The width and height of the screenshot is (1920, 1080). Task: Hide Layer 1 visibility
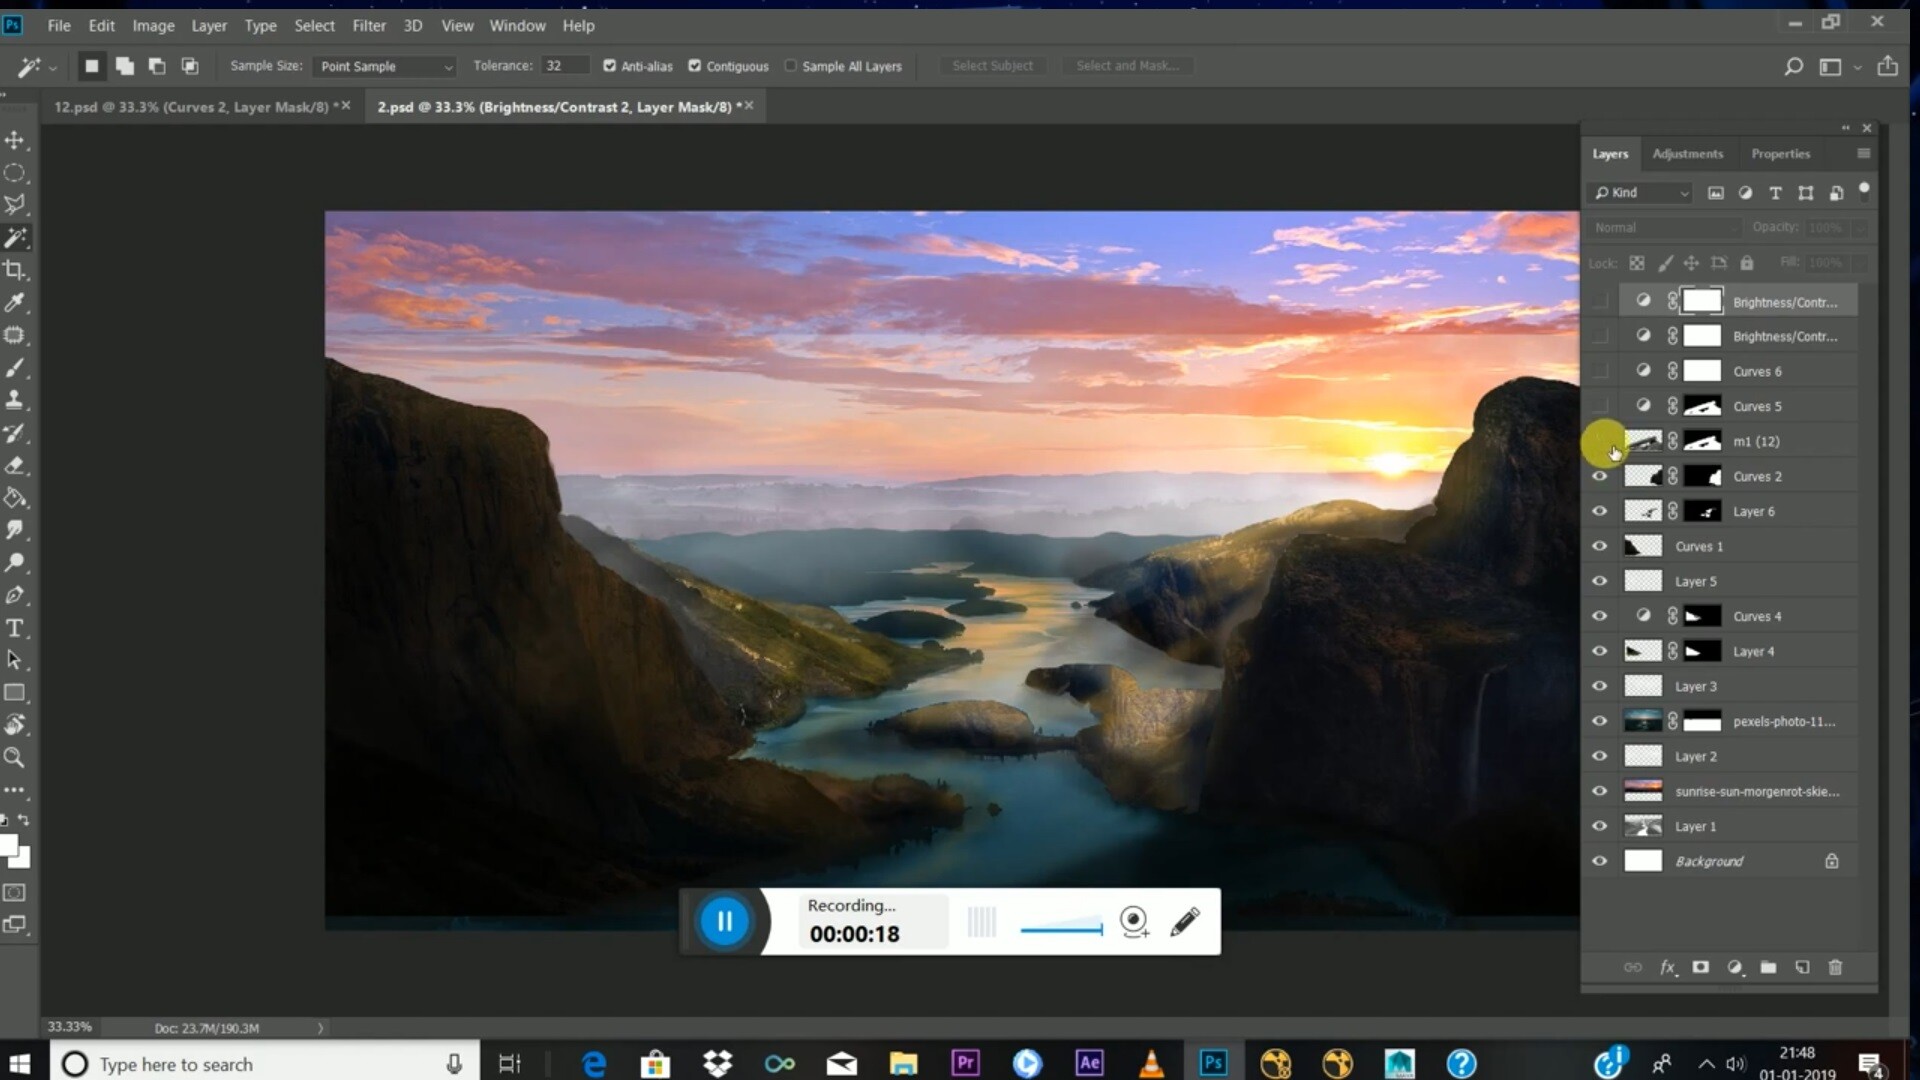pyautogui.click(x=1600, y=826)
